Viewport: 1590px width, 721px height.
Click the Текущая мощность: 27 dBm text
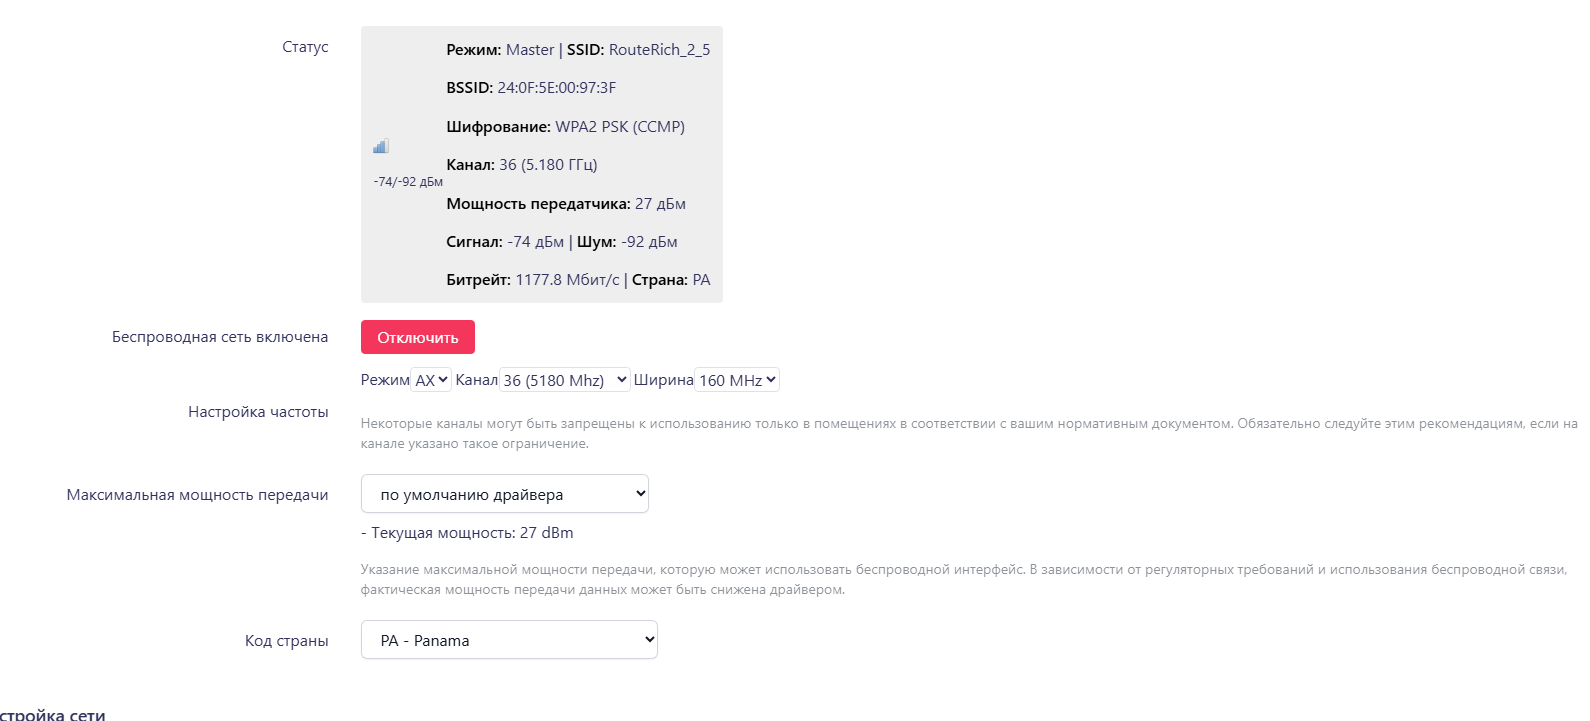click(467, 533)
